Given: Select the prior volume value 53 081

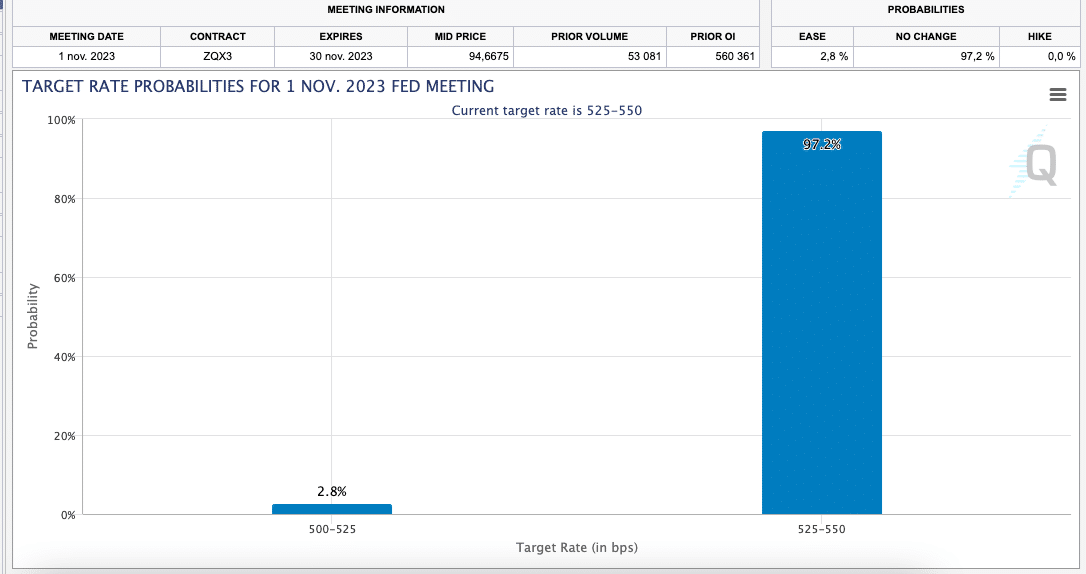Looking at the screenshot, I should tap(644, 56).
